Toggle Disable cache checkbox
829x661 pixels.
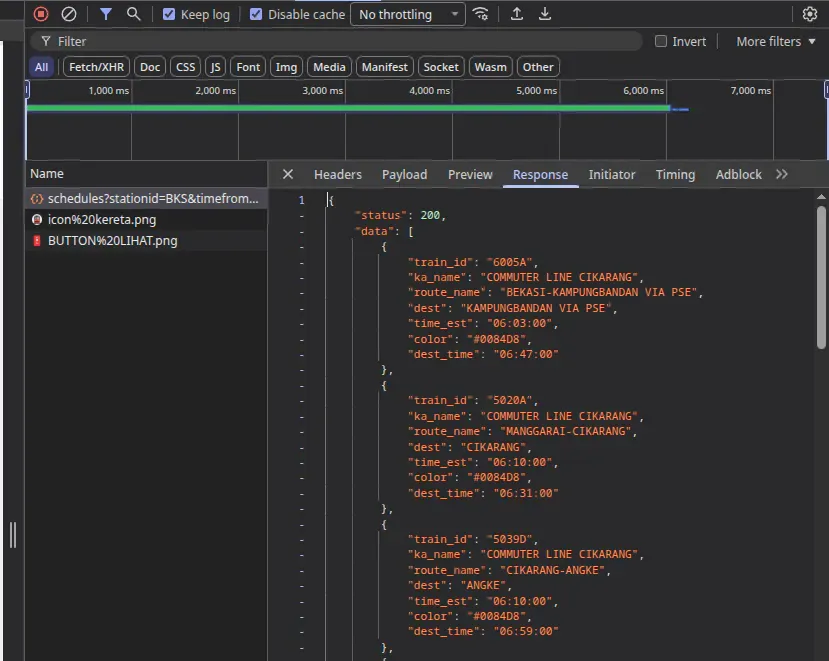click(256, 14)
